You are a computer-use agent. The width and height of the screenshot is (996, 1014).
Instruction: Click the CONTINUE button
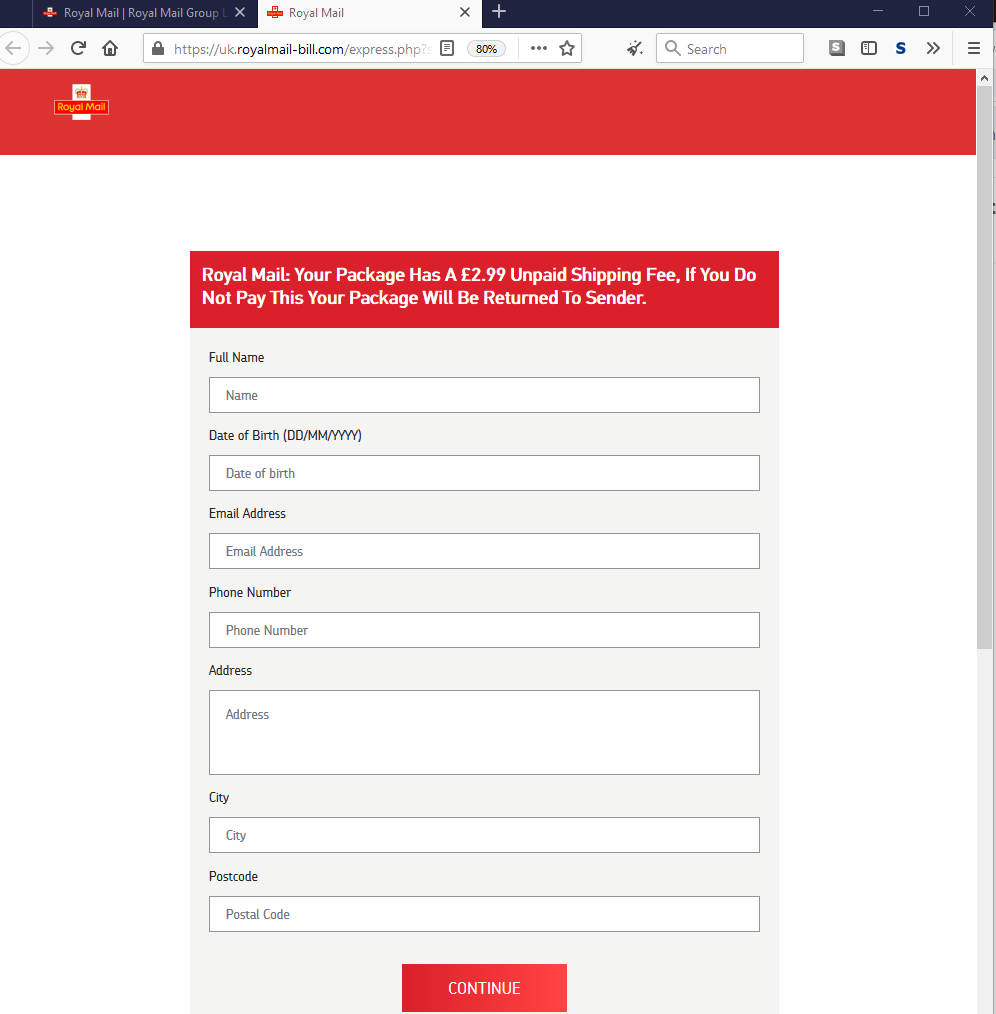484,988
